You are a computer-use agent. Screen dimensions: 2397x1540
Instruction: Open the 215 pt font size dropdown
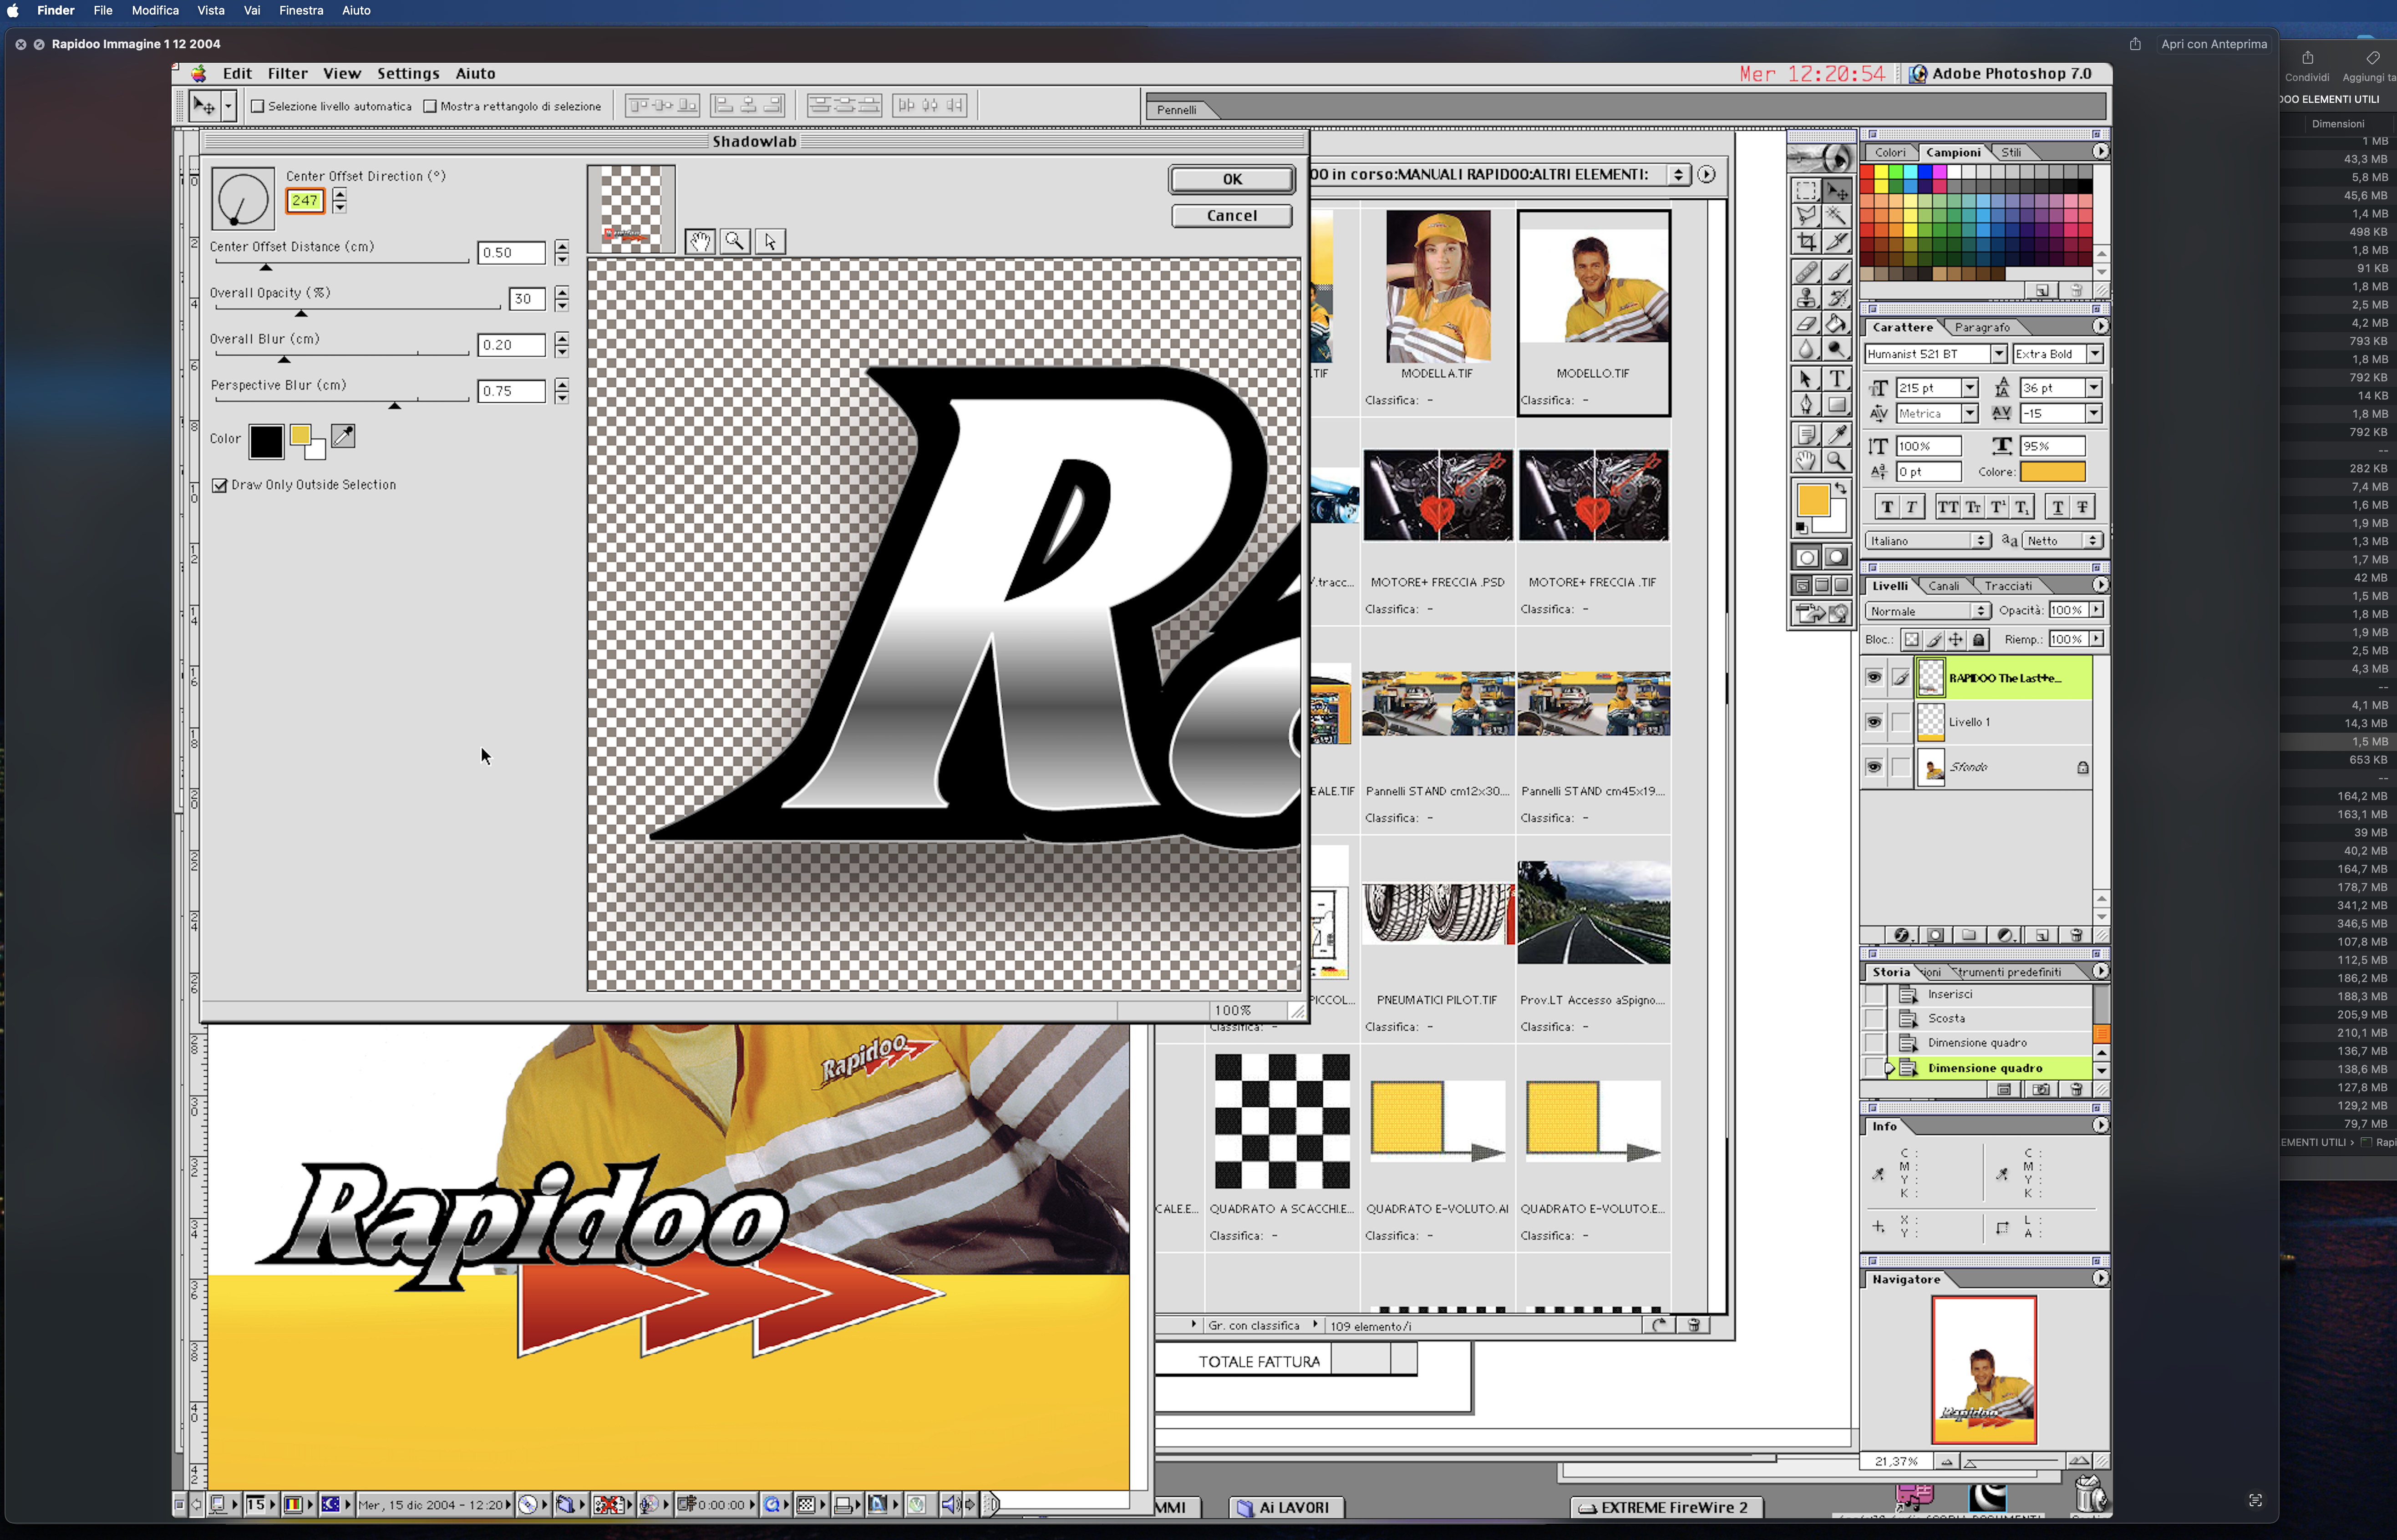(1970, 388)
